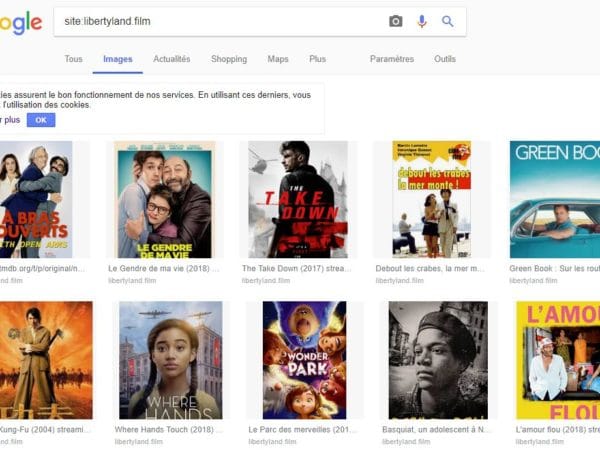The image size is (600, 450).
Task: Select the Images tab
Action: click(118, 59)
